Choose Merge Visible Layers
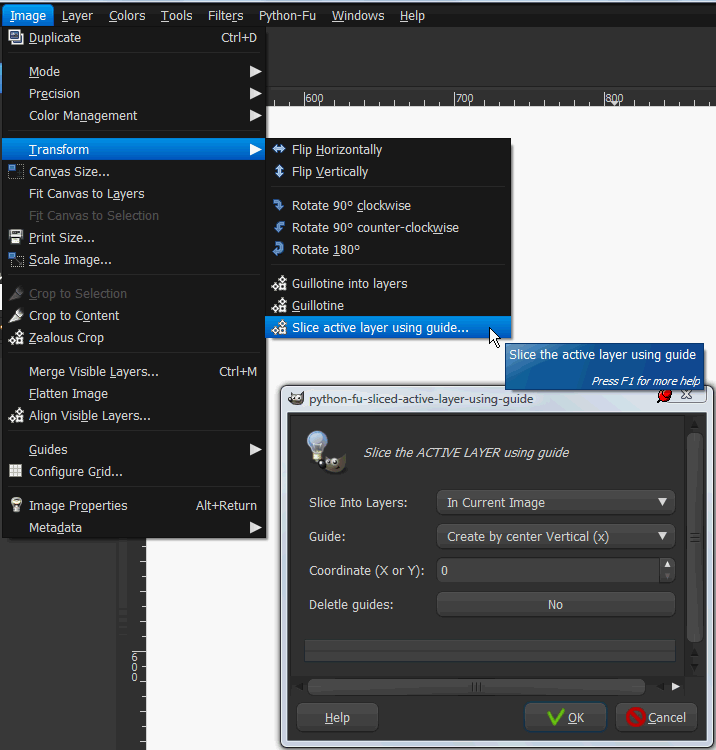The width and height of the screenshot is (716, 750). click(x=134, y=371)
